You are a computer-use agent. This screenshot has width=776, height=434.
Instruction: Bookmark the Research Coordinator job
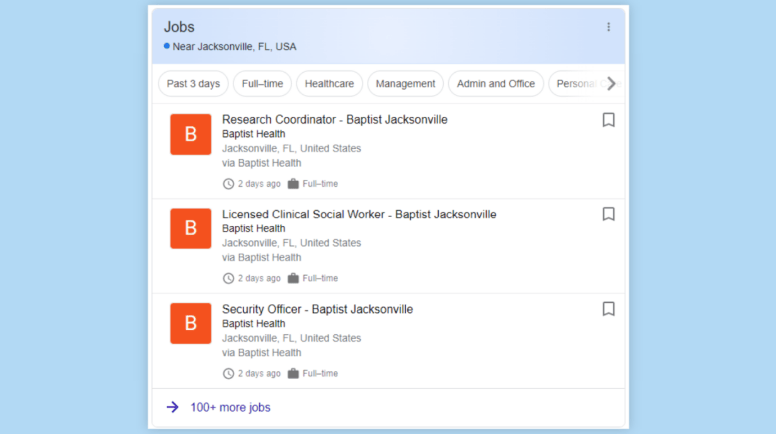coord(608,120)
